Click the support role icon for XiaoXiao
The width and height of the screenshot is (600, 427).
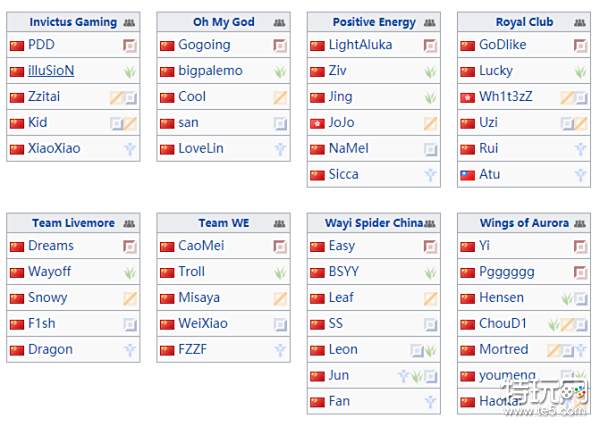pos(129,149)
